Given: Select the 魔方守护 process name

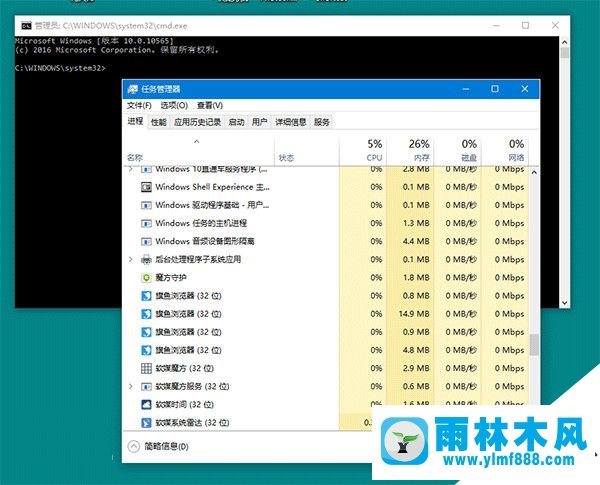Looking at the screenshot, I should pyautogui.click(x=171, y=278).
